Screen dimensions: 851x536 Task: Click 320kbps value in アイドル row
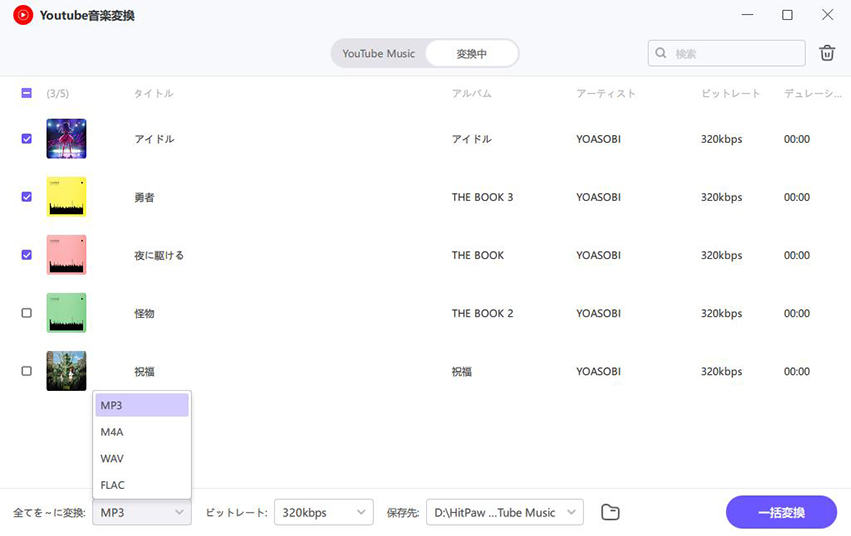[x=721, y=139]
